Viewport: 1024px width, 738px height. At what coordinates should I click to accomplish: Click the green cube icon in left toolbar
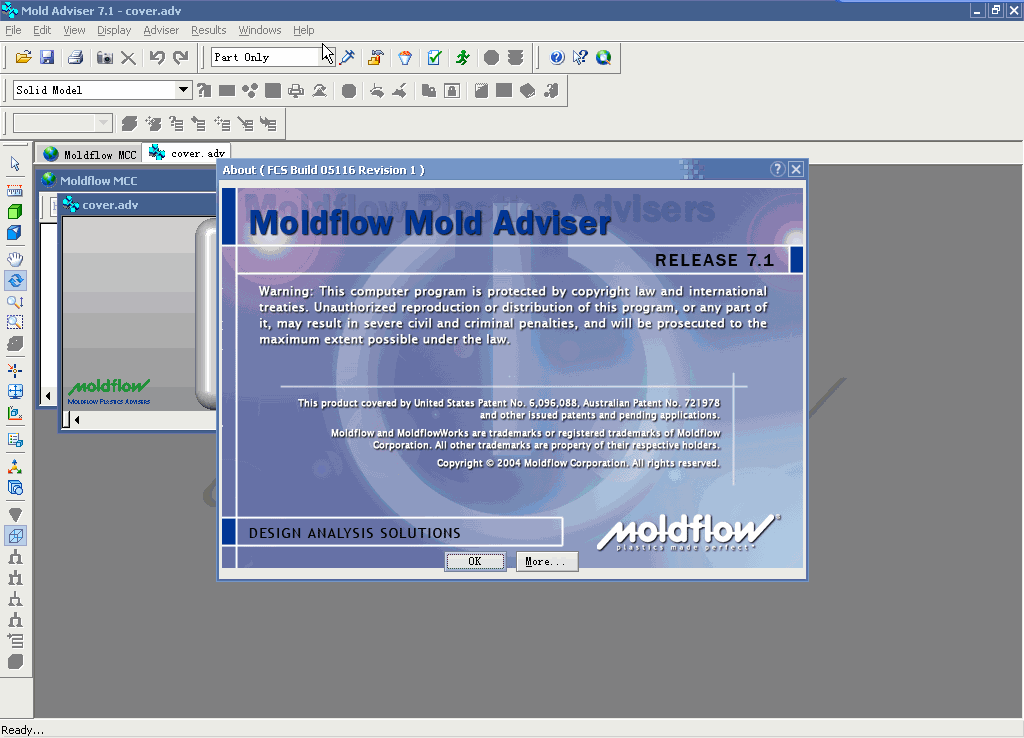(x=15, y=212)
